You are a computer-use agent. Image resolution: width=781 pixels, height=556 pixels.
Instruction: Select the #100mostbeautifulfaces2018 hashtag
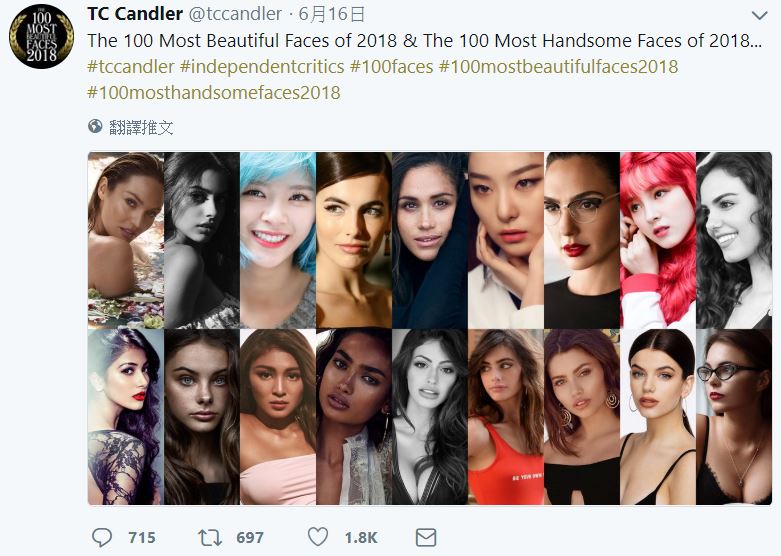coord(558,67)
